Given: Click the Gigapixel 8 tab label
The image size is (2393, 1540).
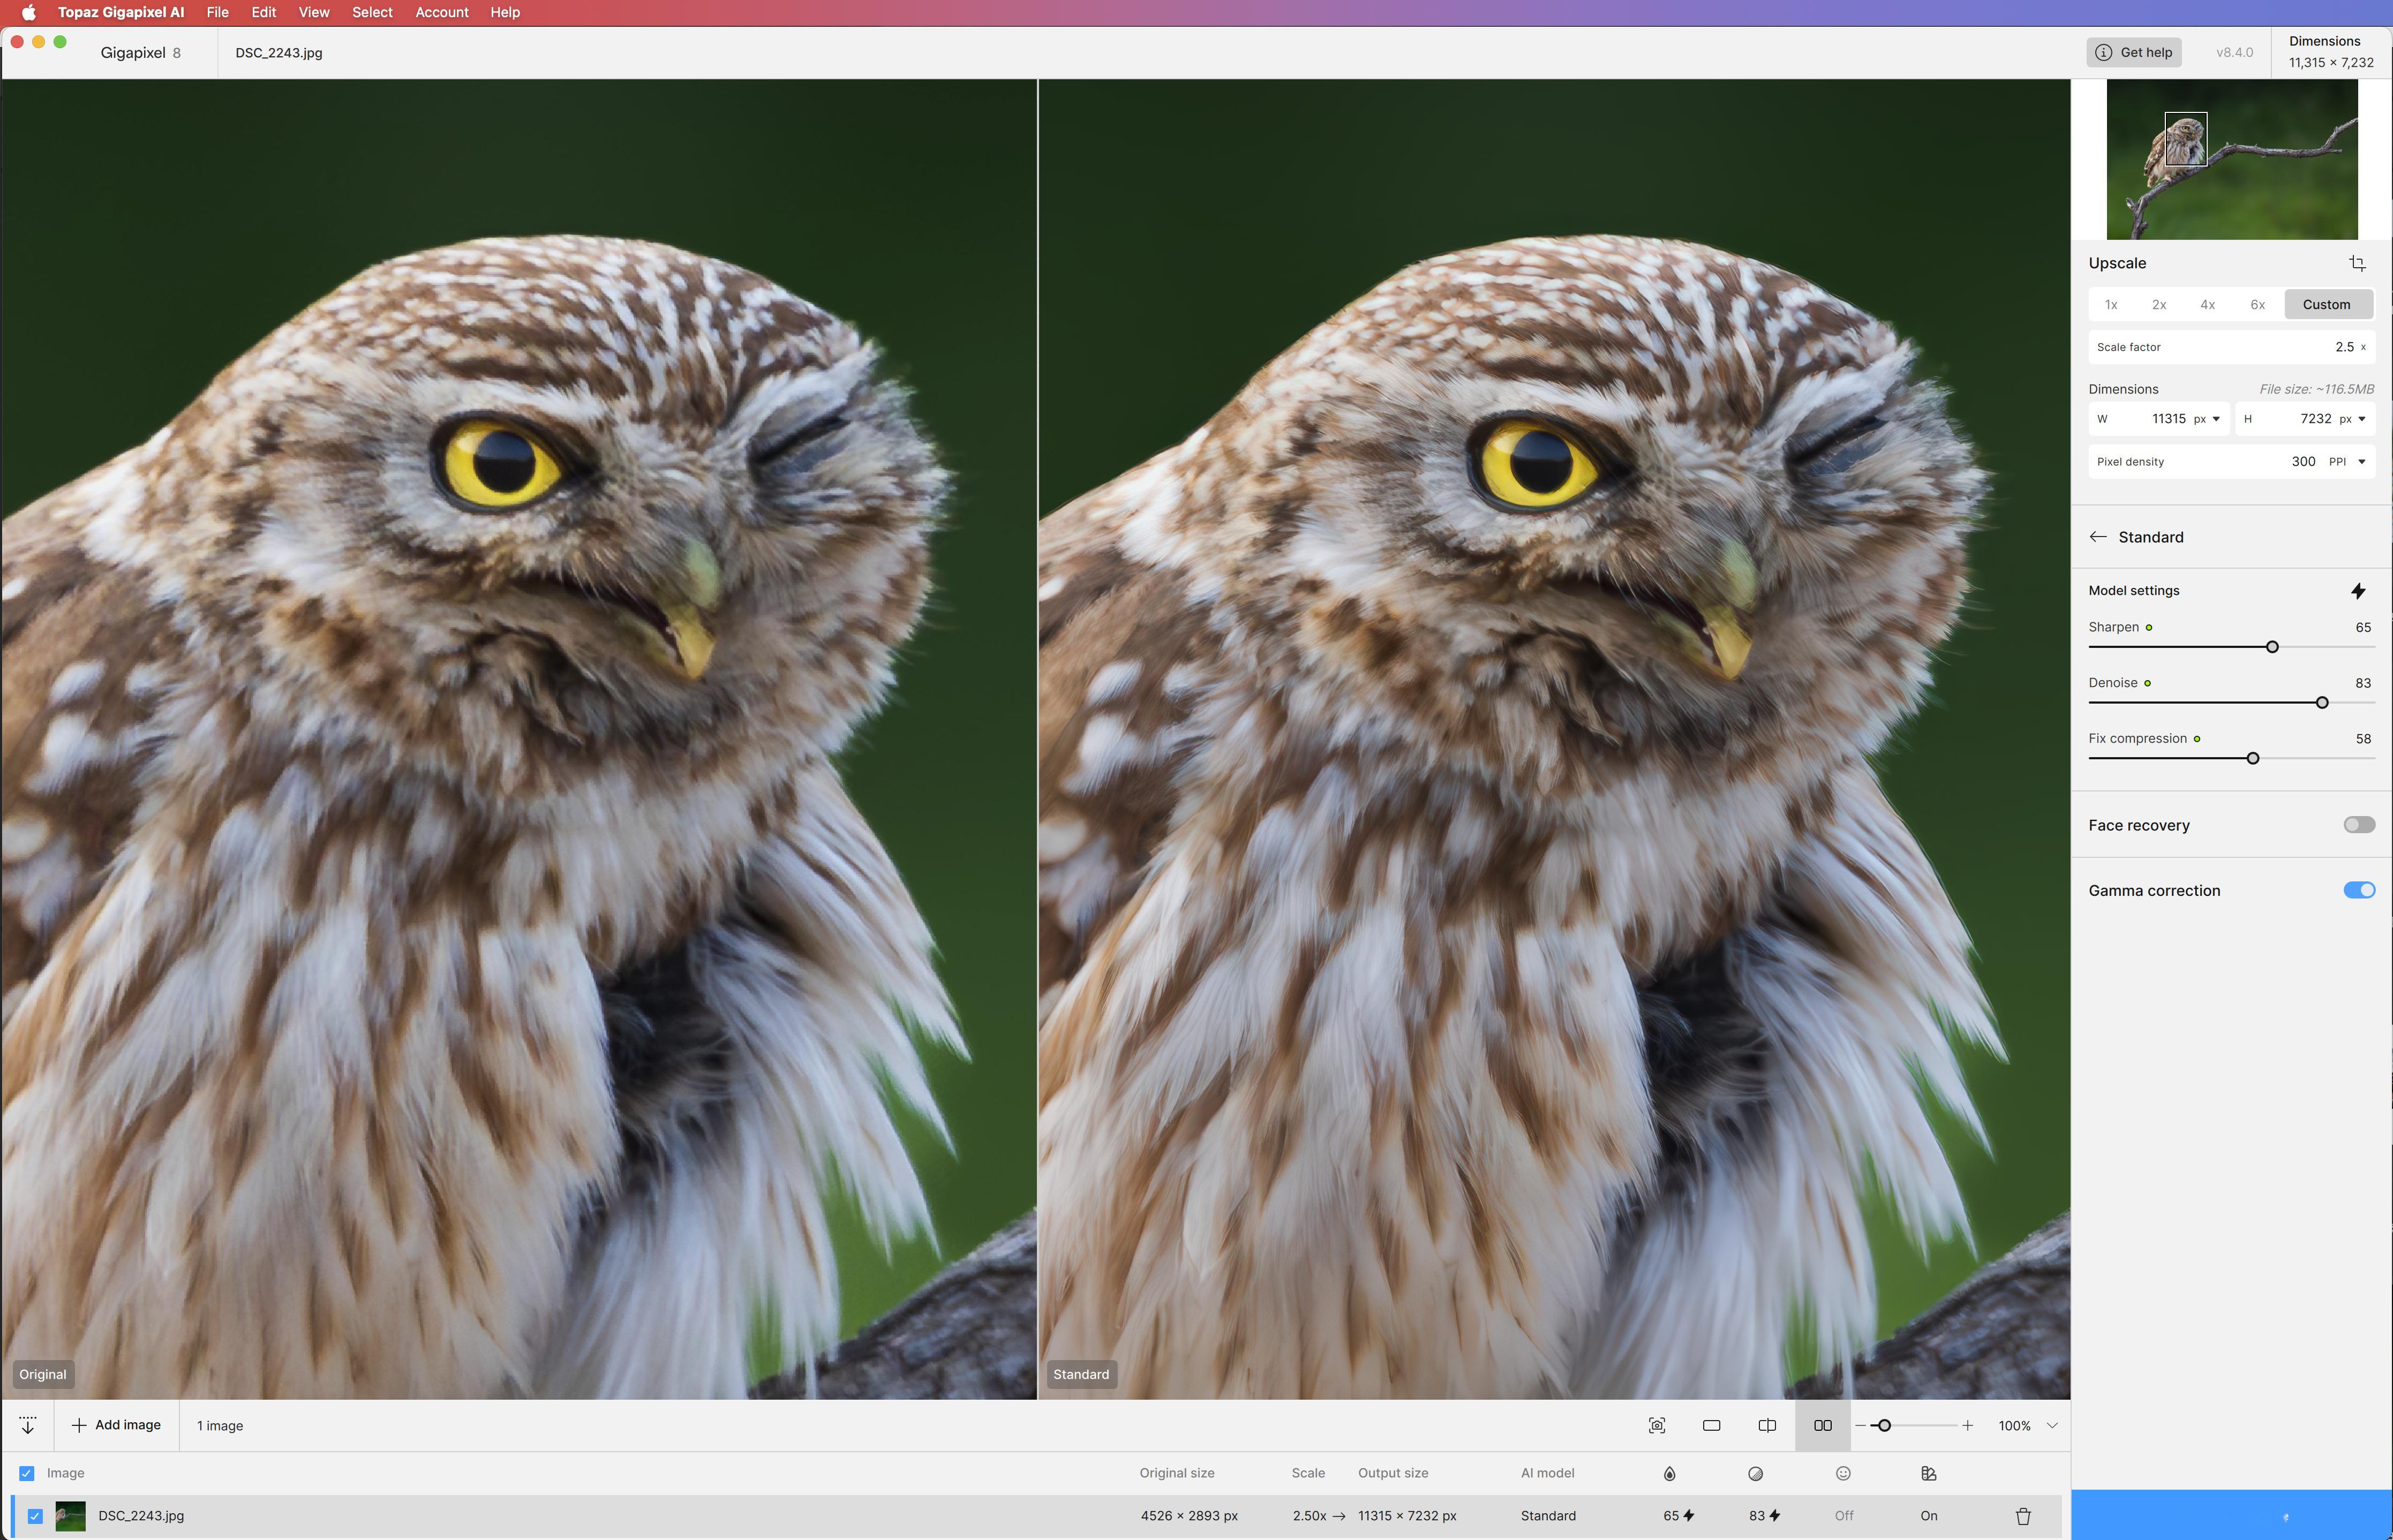Looking at the screenshot, I should pyautogui.click(x=141, y=53).
